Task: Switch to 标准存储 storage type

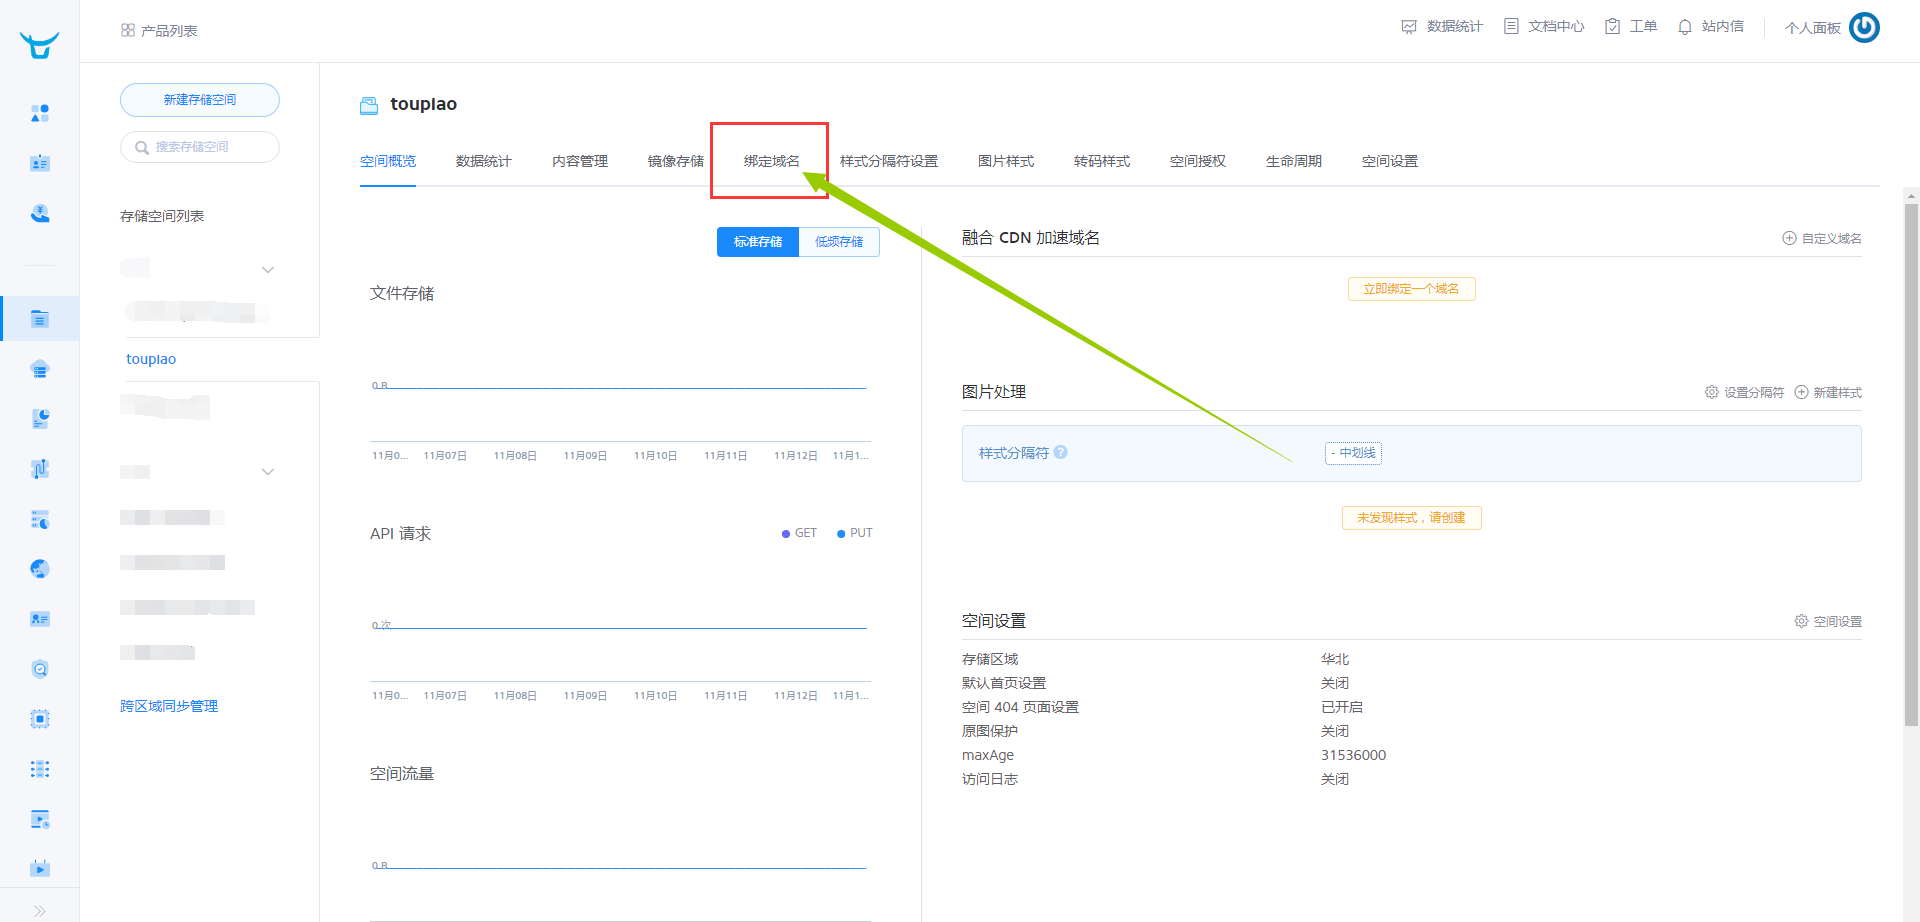Action: point(758,242)
